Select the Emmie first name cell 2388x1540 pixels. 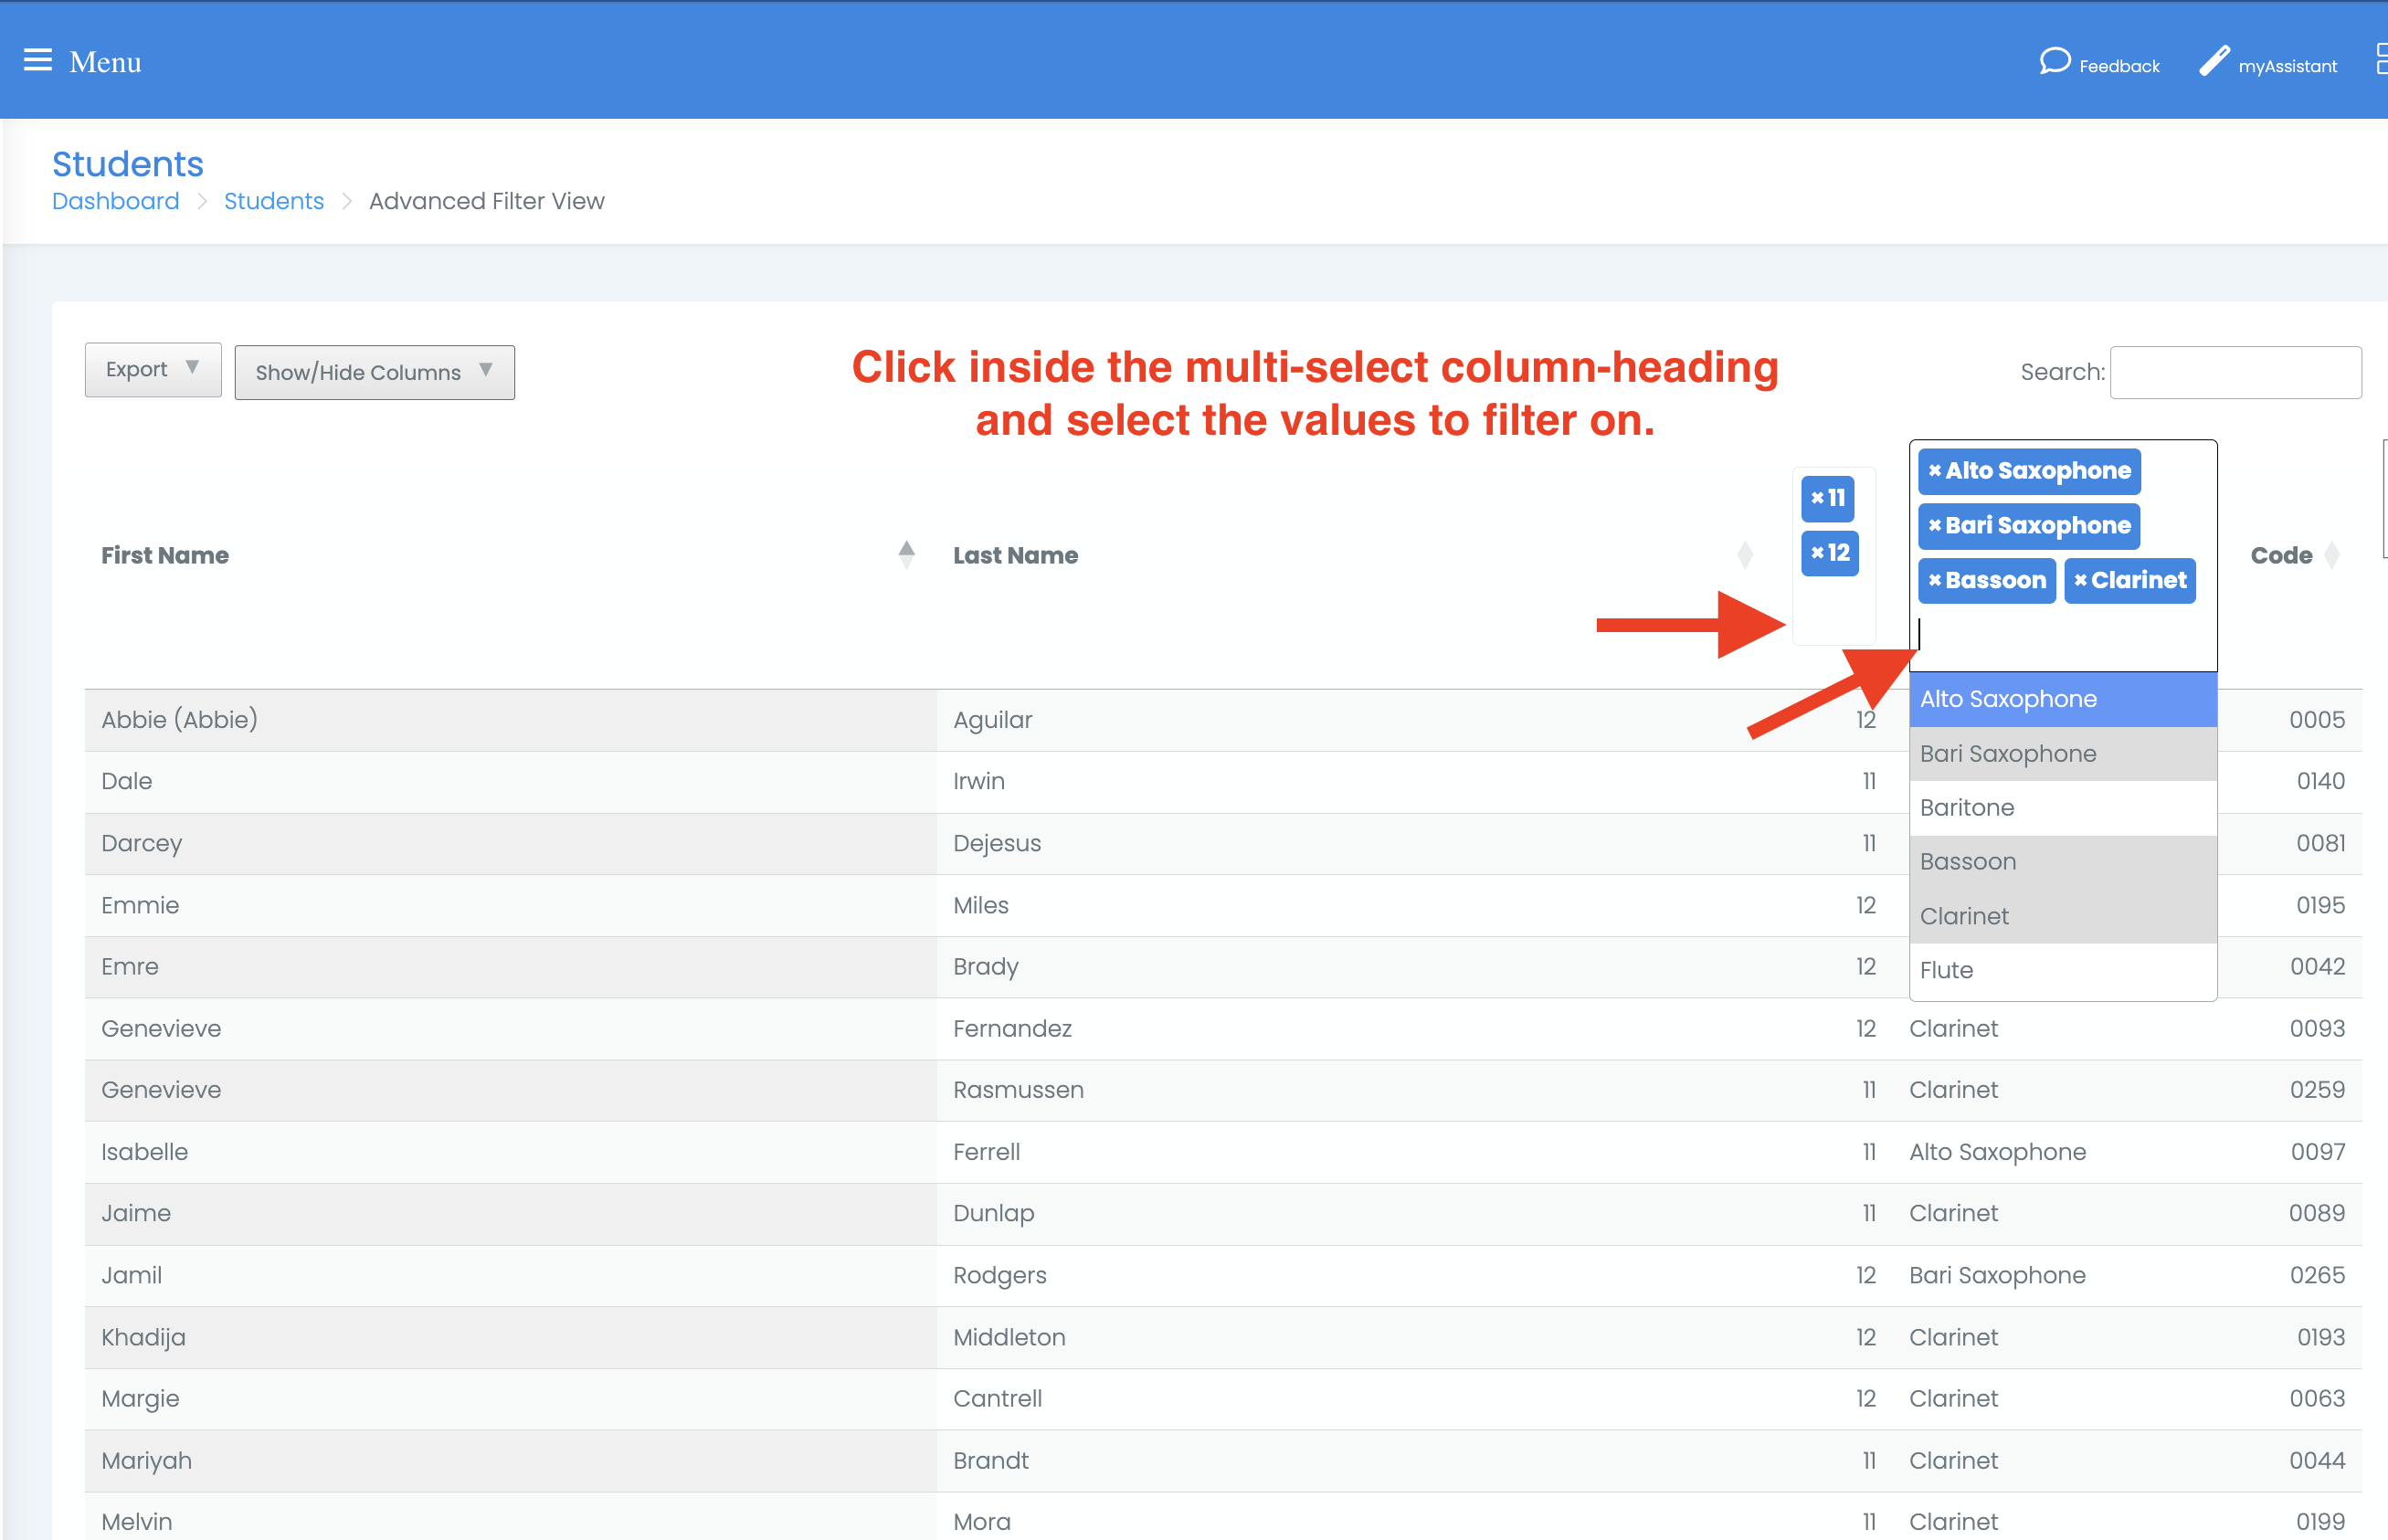510,906
